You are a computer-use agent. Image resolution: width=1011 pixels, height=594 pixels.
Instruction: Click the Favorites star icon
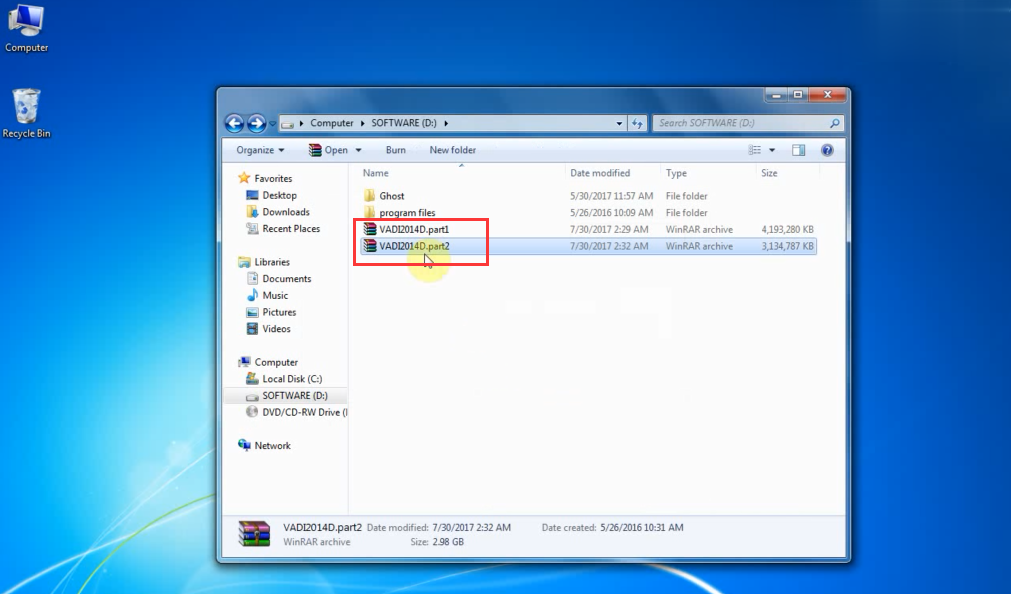tap(244, 178)
